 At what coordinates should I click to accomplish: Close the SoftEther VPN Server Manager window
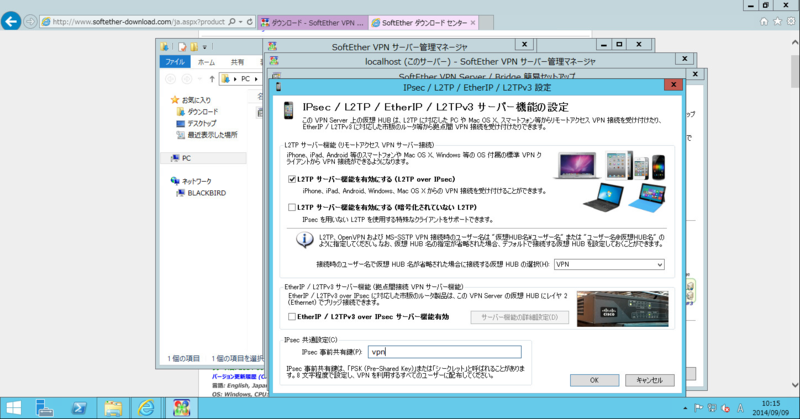pos(524,44)
